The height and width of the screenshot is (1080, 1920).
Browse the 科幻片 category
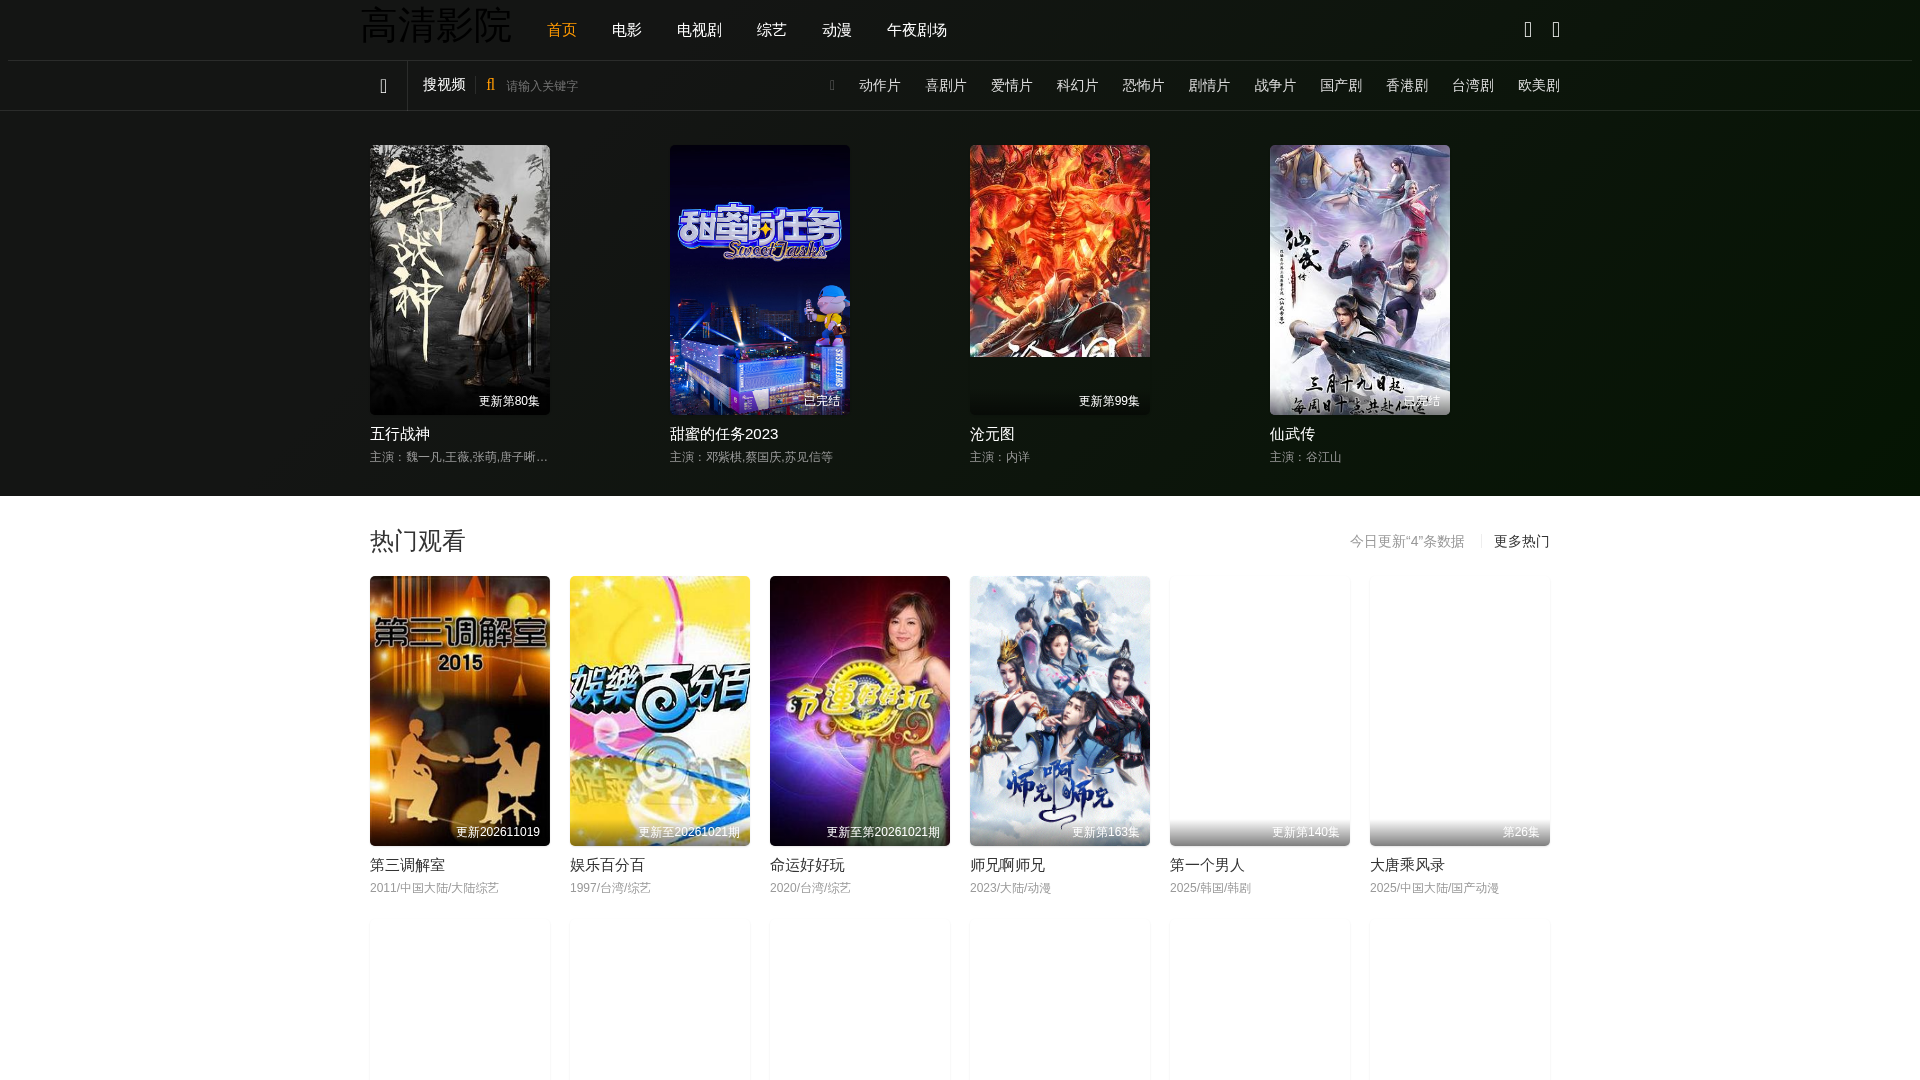(1078, 86)
